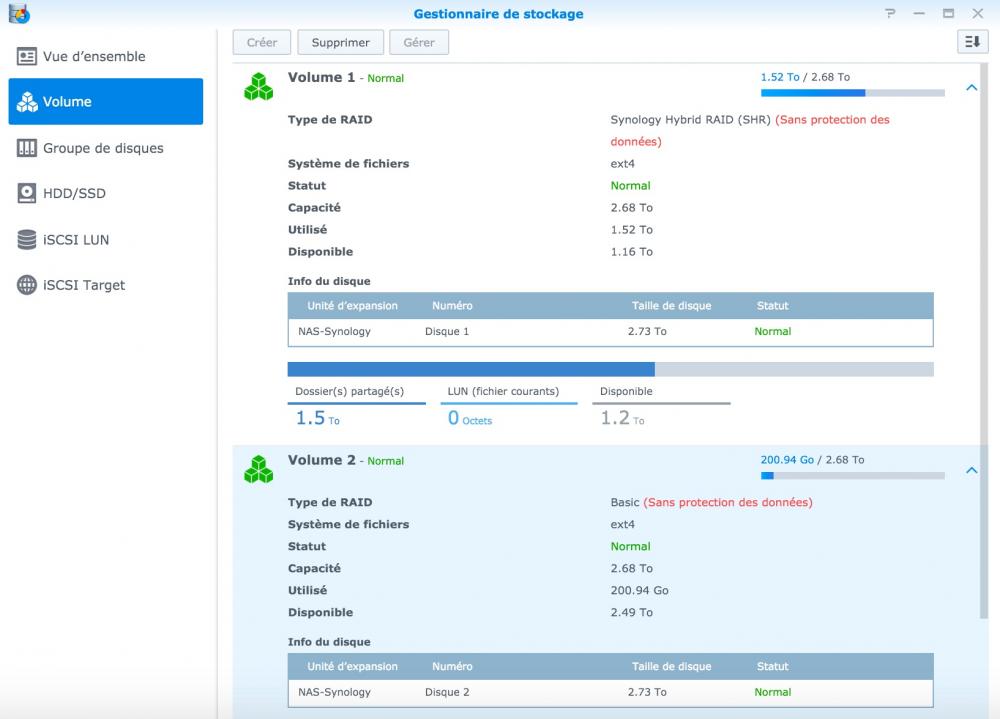This screenshot has height=719, width=1000.
Task: Open the help question mark icon
Action: [890, 14]
